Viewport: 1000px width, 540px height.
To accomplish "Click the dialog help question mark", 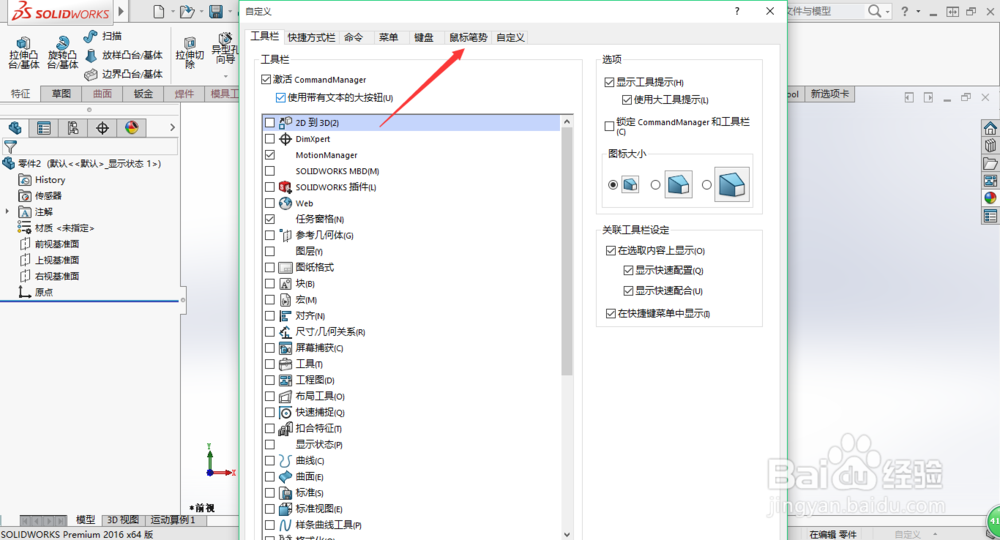I will pos(737,11).
